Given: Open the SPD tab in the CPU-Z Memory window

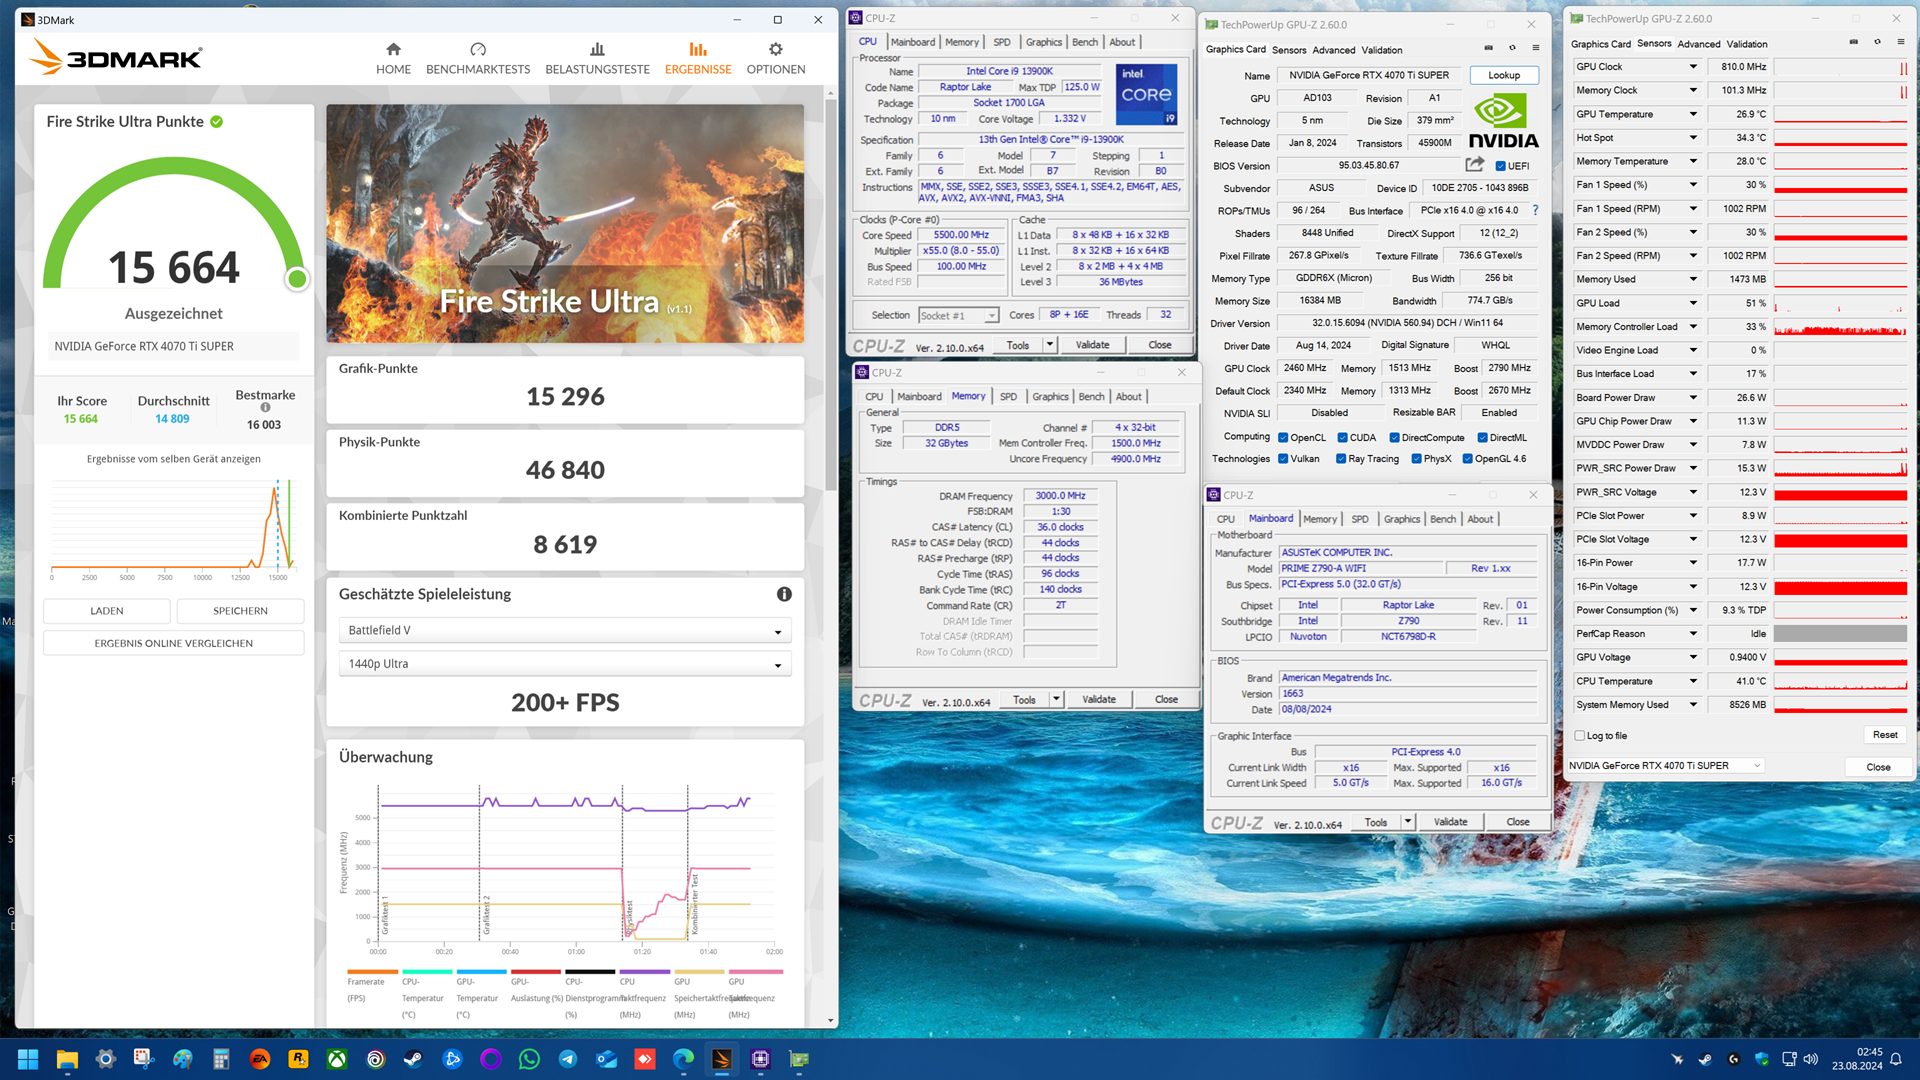Looking at the screenshot, I should 1008,397.
